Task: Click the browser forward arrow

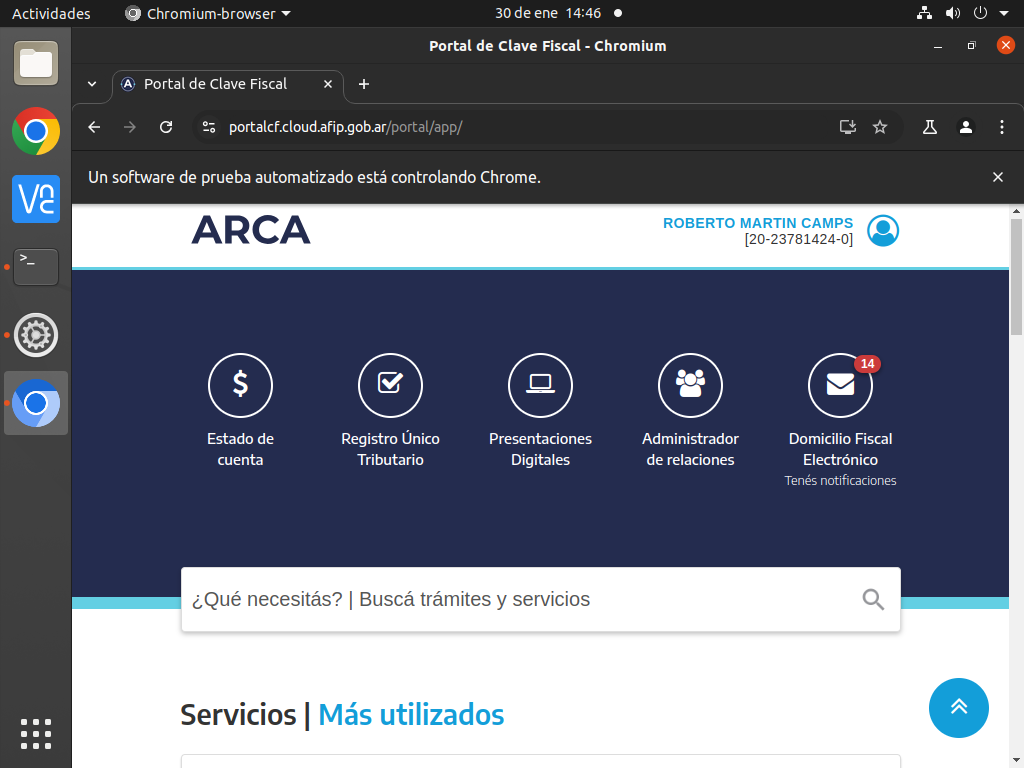Action: tap(130, 127)
